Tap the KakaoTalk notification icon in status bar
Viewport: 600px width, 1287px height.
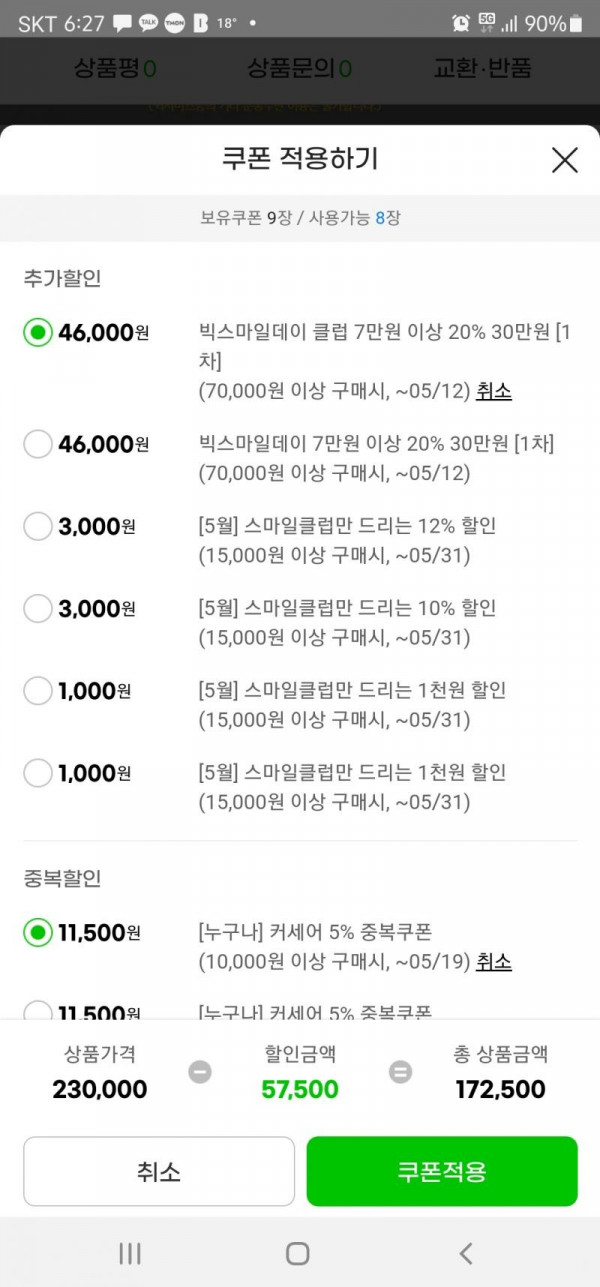click(149, 23)
